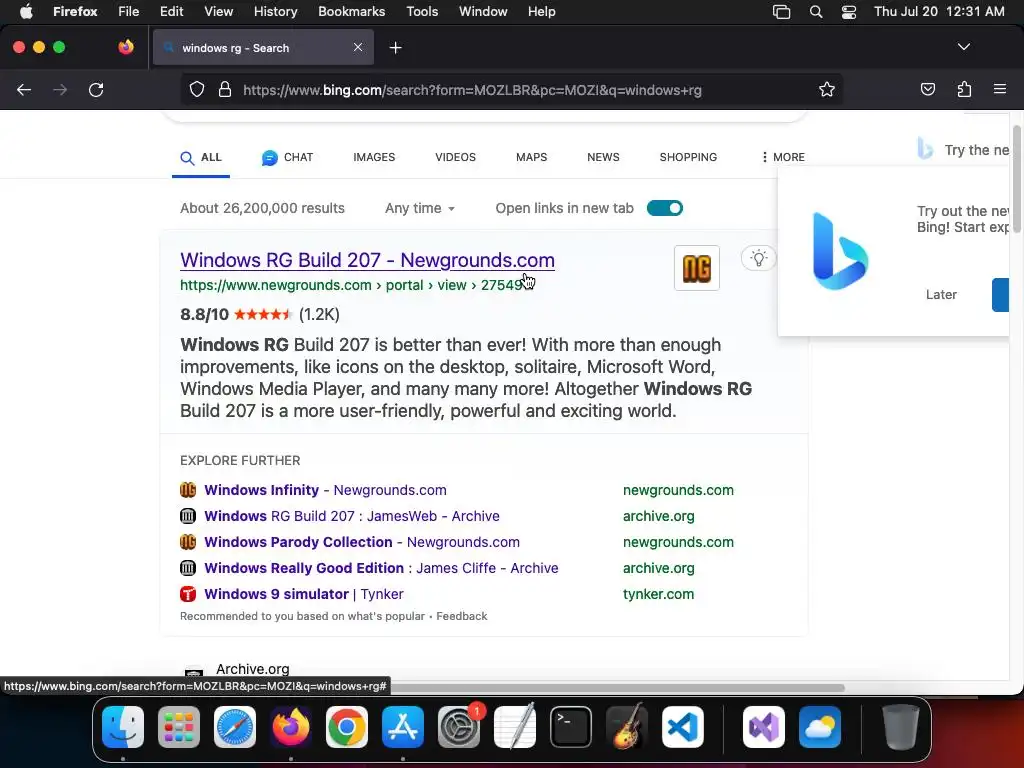Image resolution: width=1024 pixels, height=768 pixels.
Task: Expand the 'Any time' date filter
Action: pos(420,208)
